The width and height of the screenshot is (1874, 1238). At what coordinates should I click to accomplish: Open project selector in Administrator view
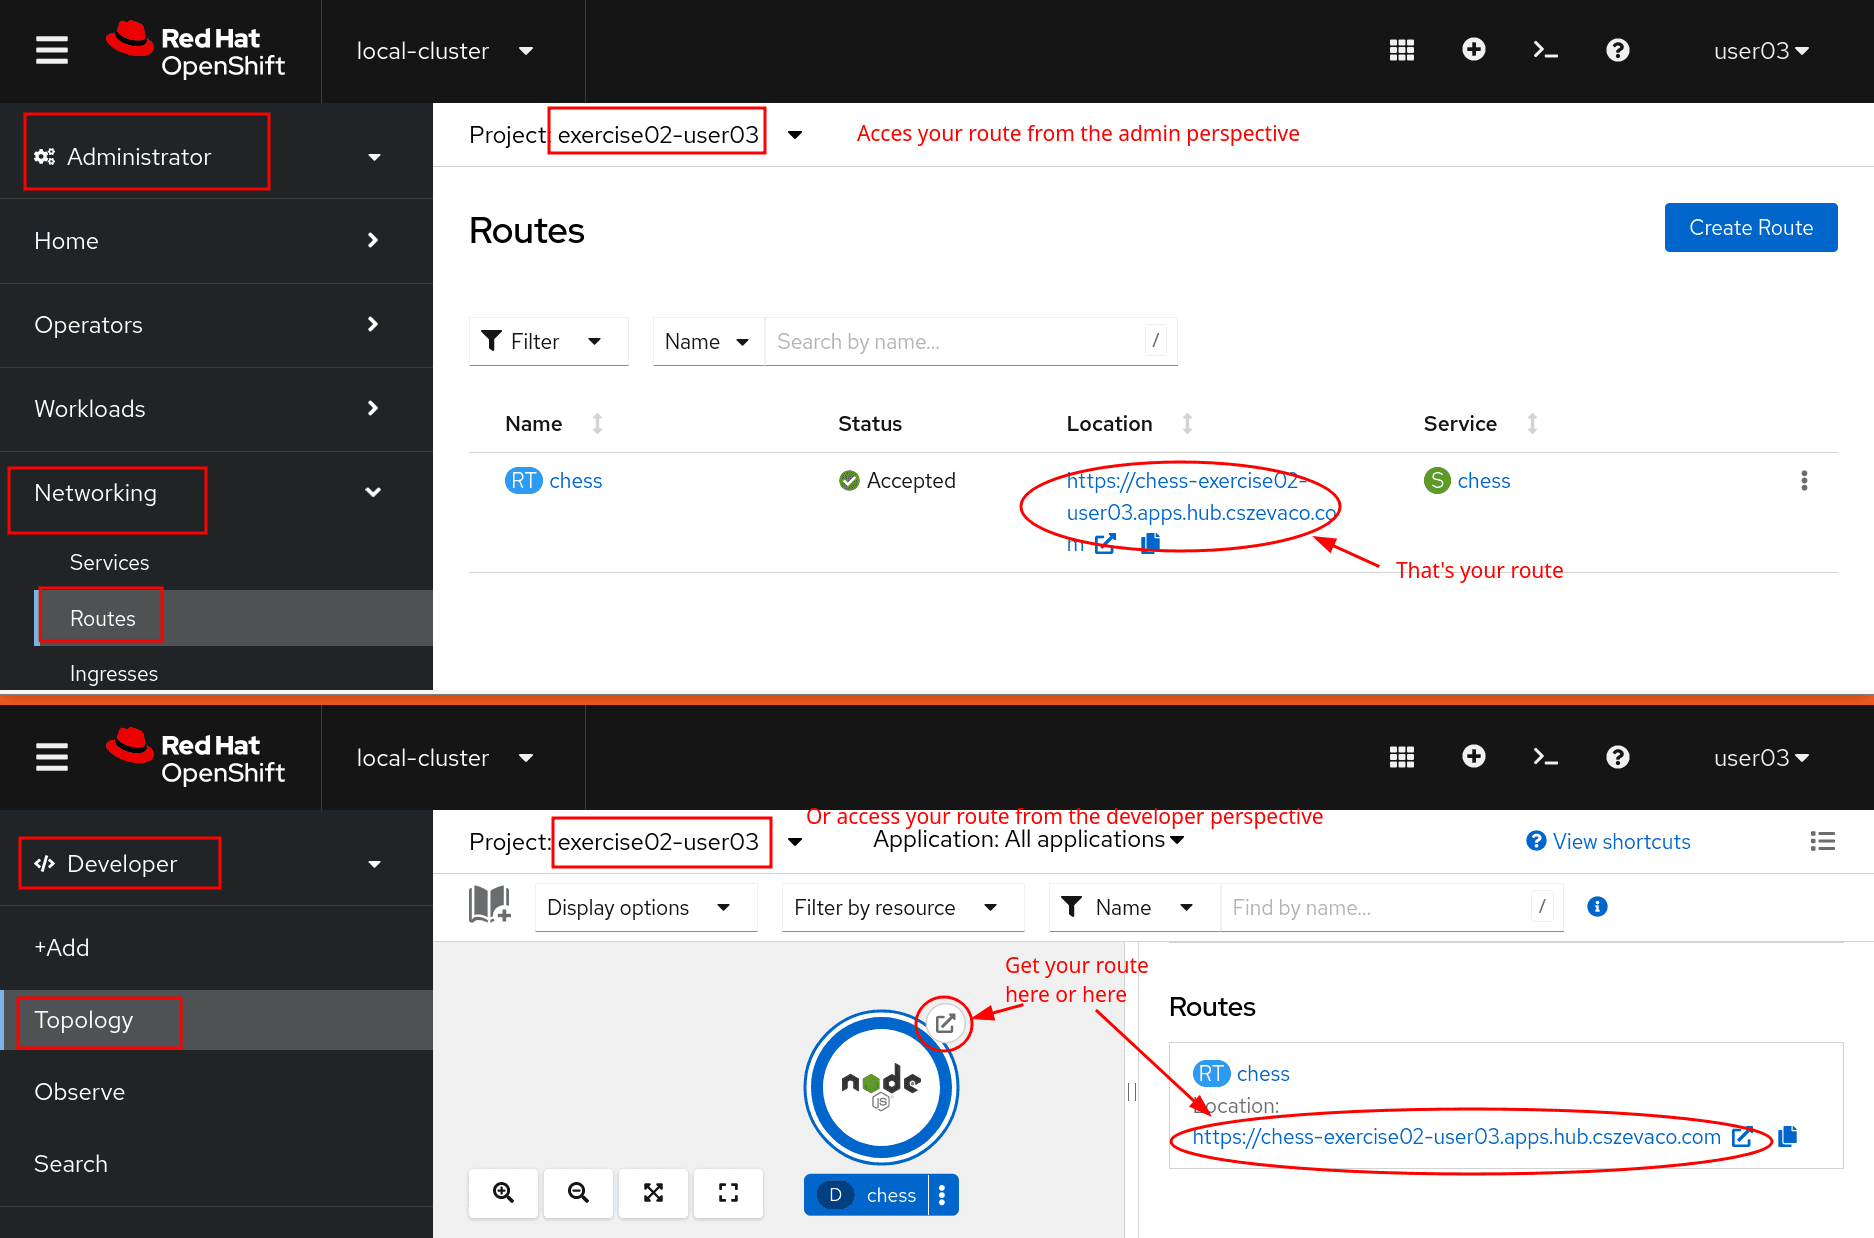click(x=636, y=135)
